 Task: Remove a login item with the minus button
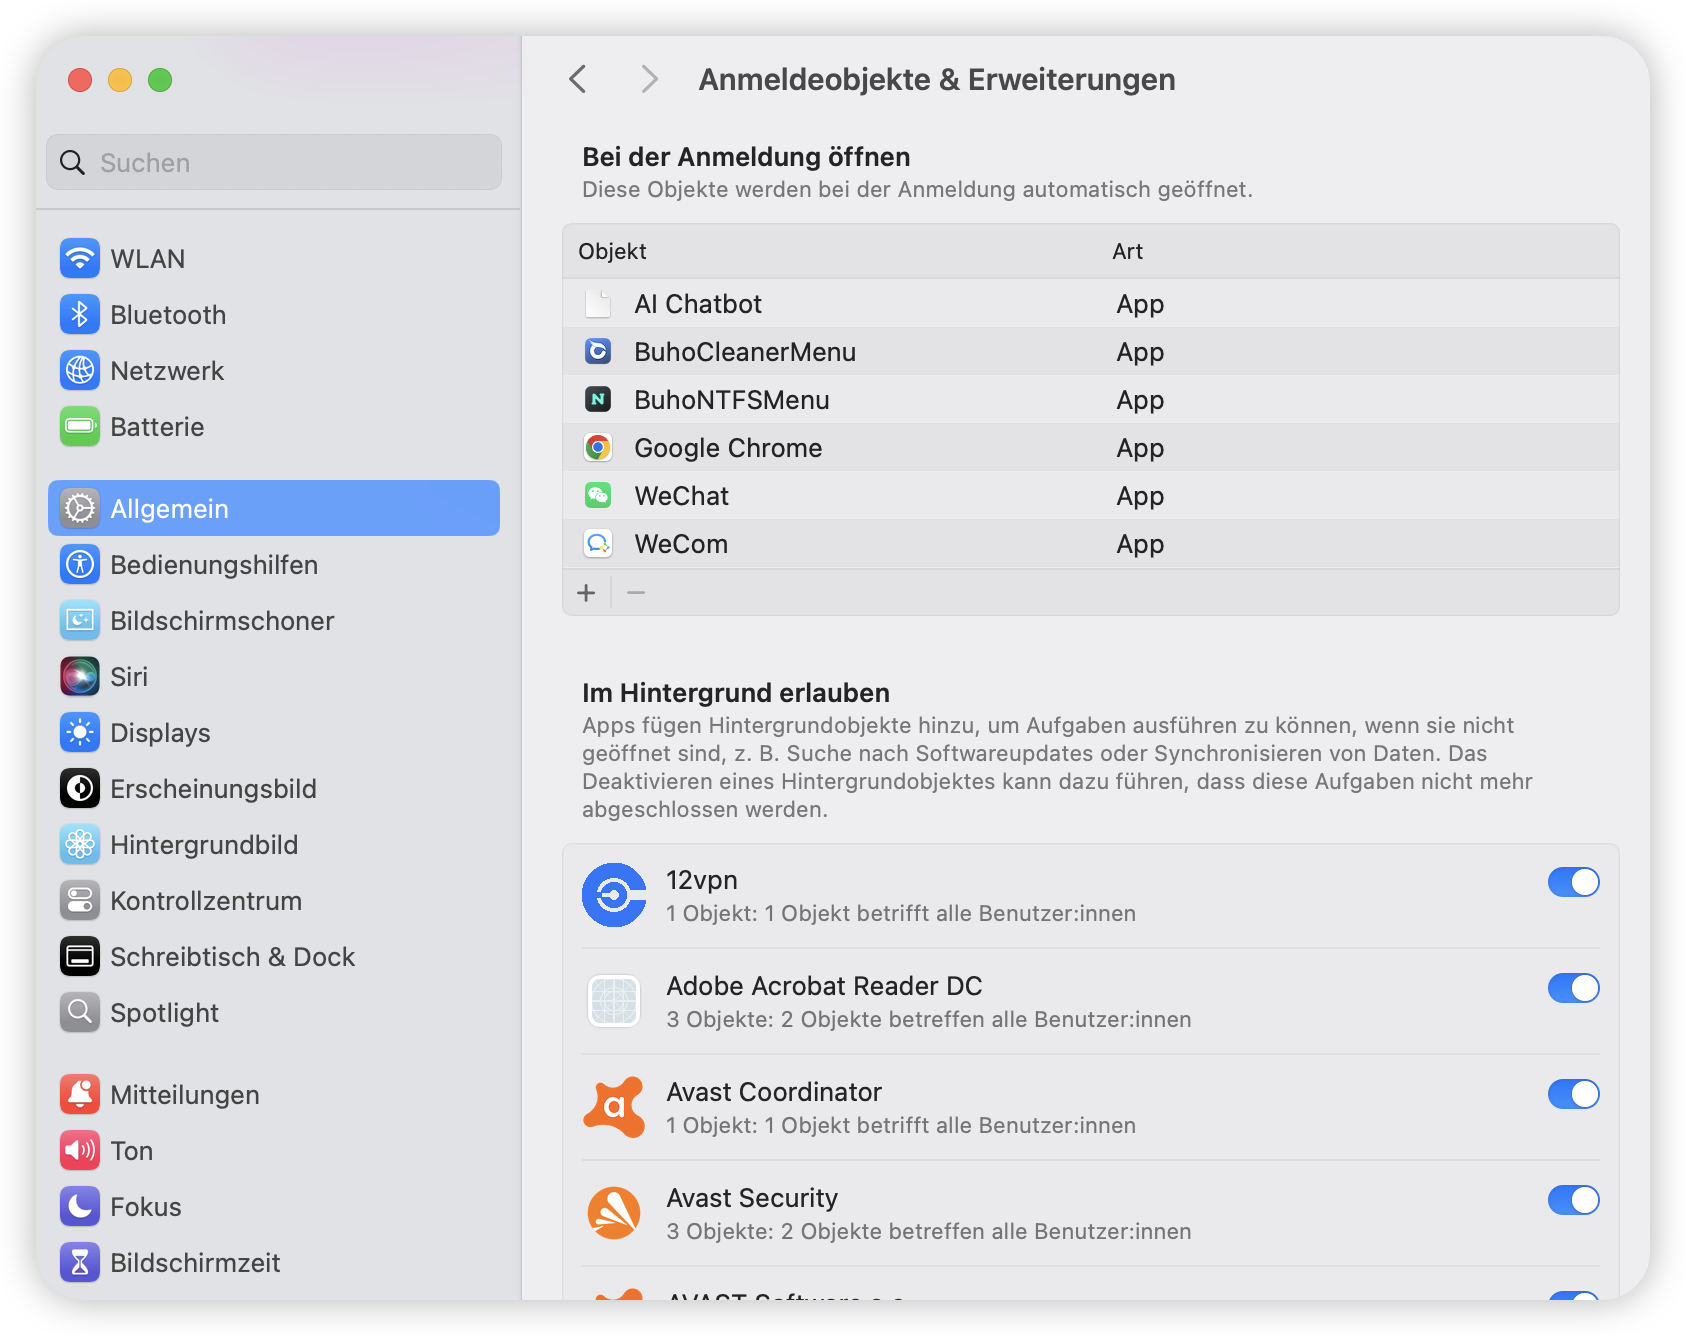[x=636, y=593]
